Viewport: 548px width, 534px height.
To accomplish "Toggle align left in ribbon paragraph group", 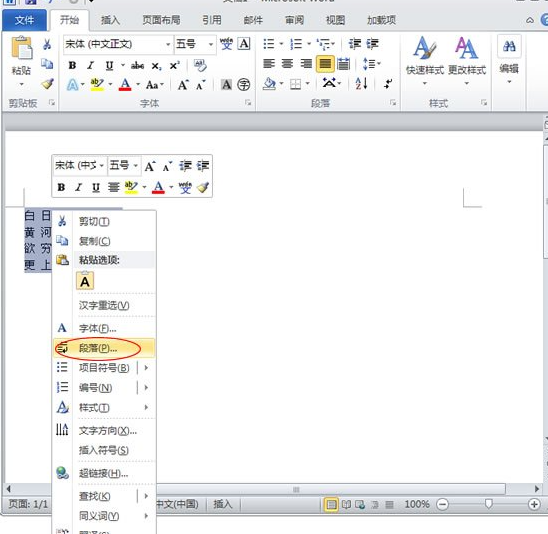I will click(269, 64).
